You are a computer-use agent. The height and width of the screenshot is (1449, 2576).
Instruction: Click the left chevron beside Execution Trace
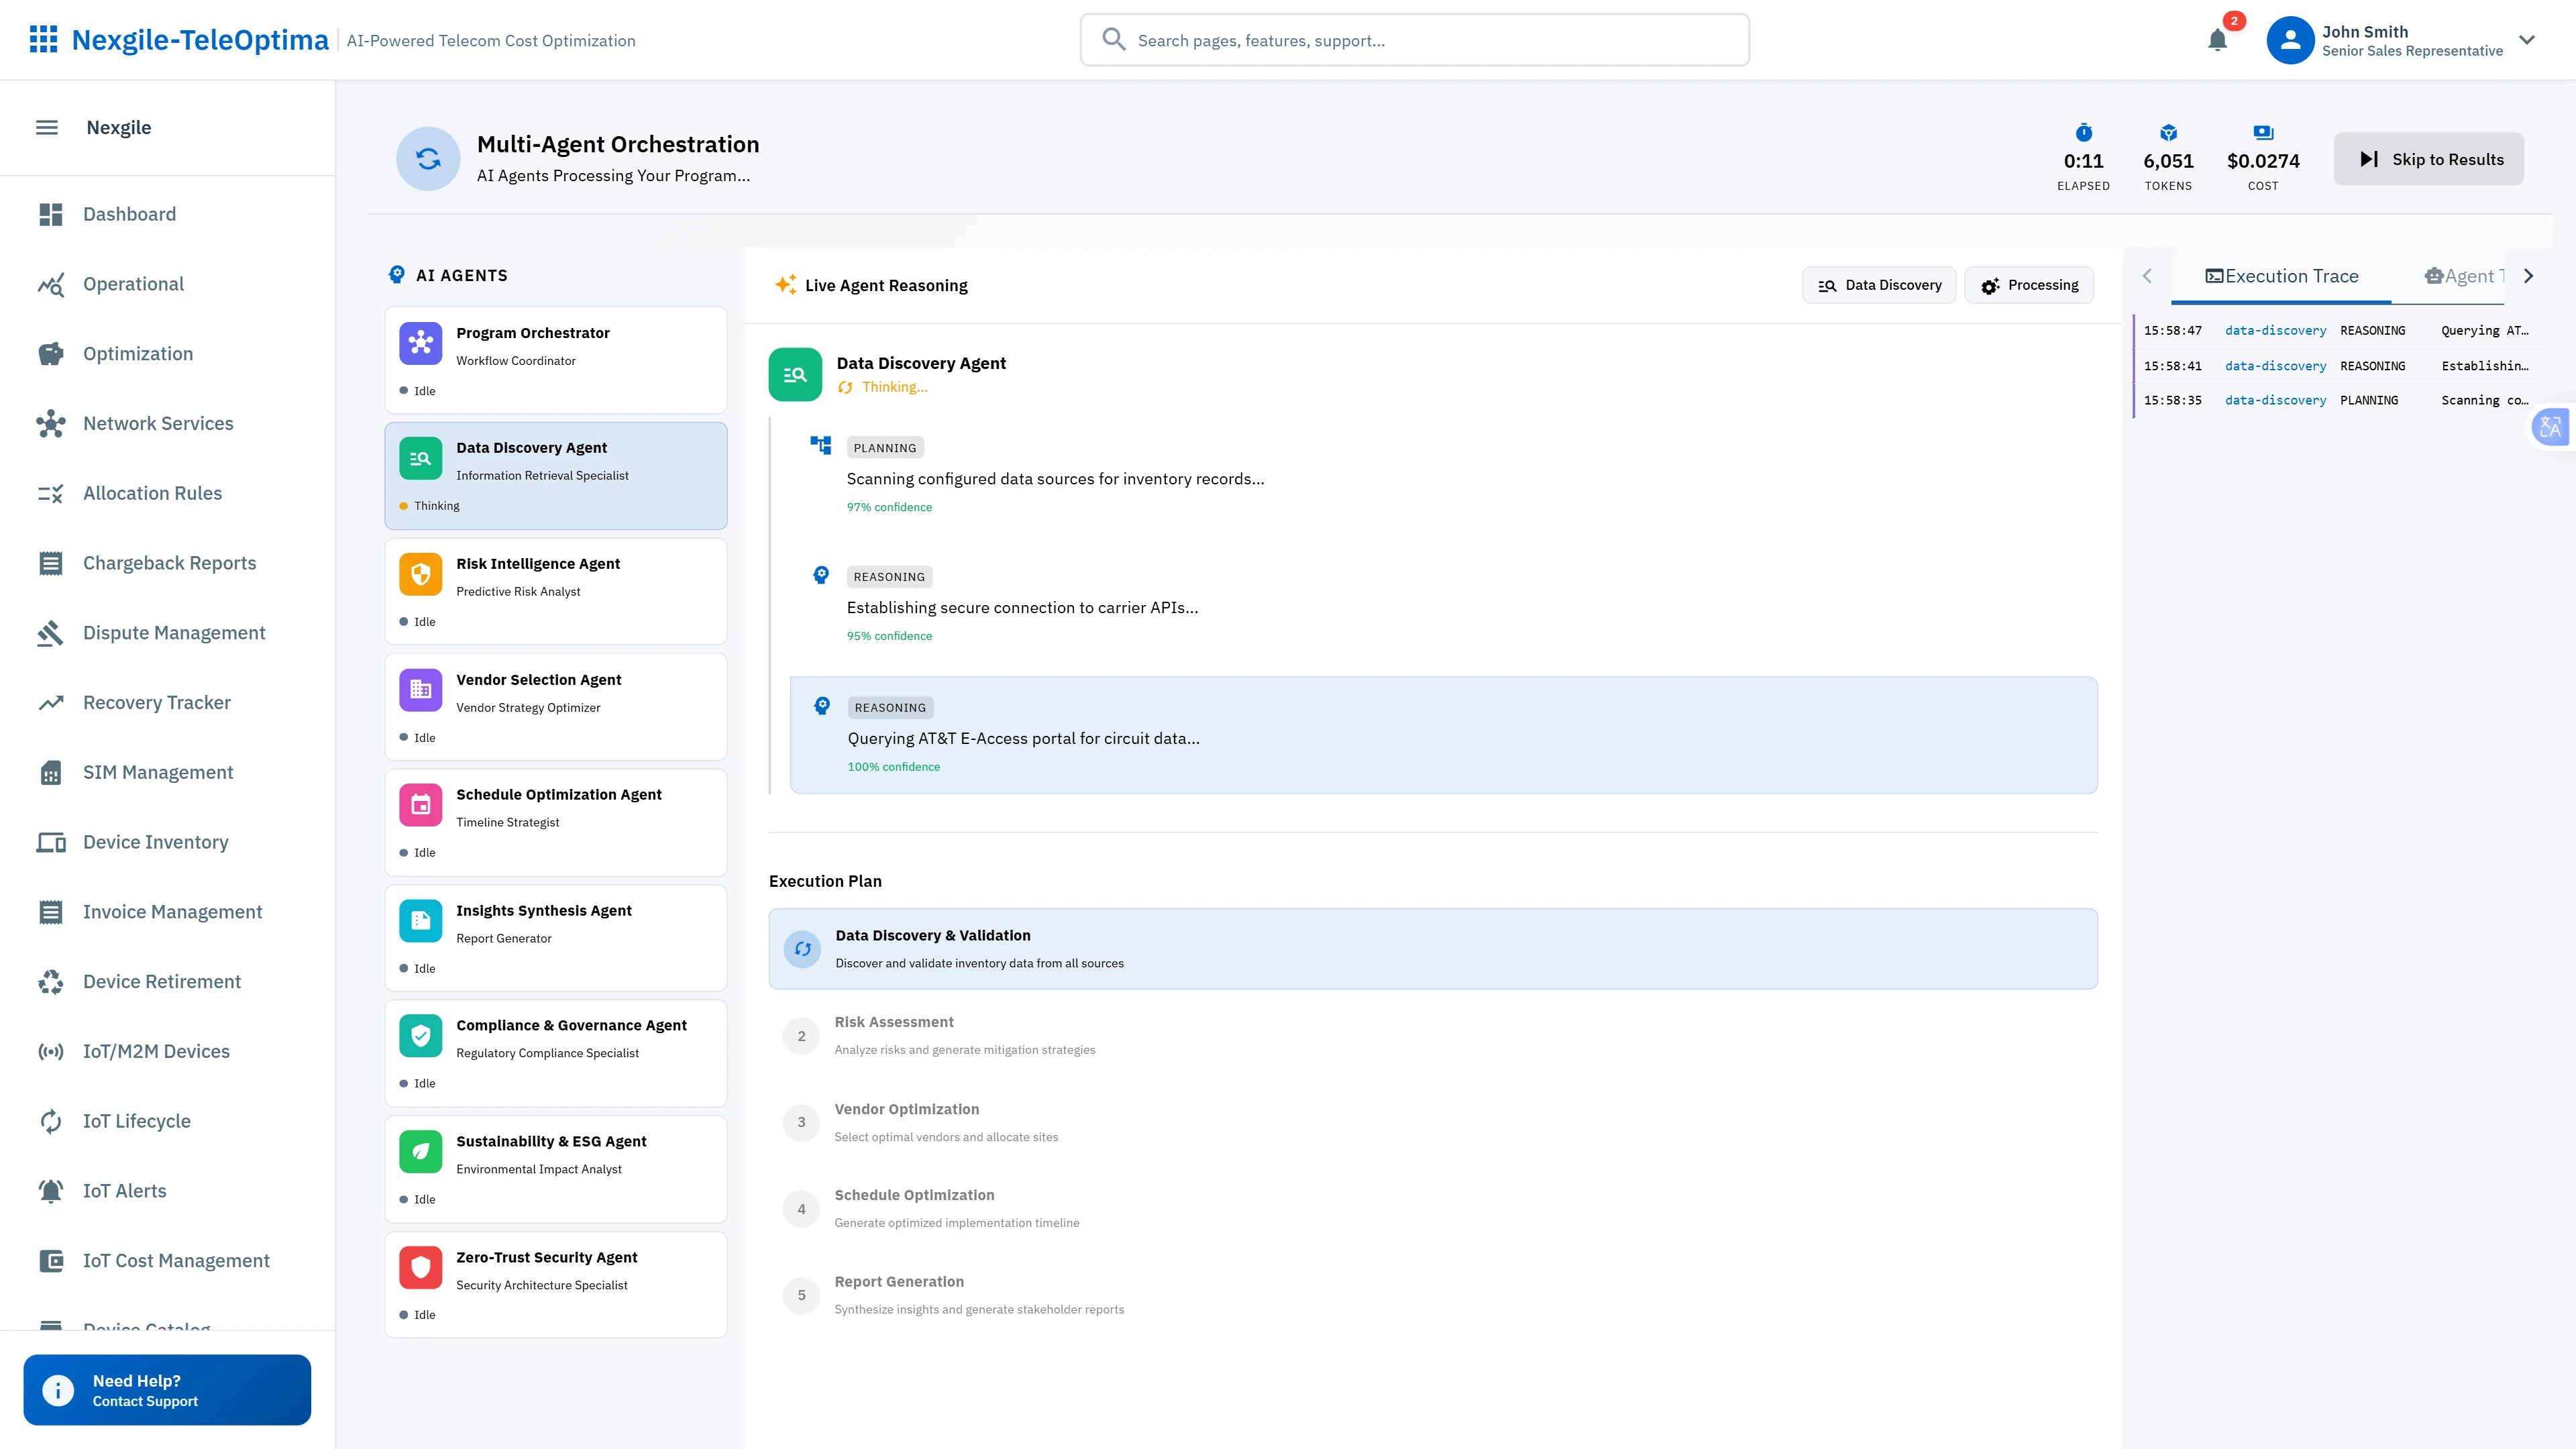pos(2148,275)
